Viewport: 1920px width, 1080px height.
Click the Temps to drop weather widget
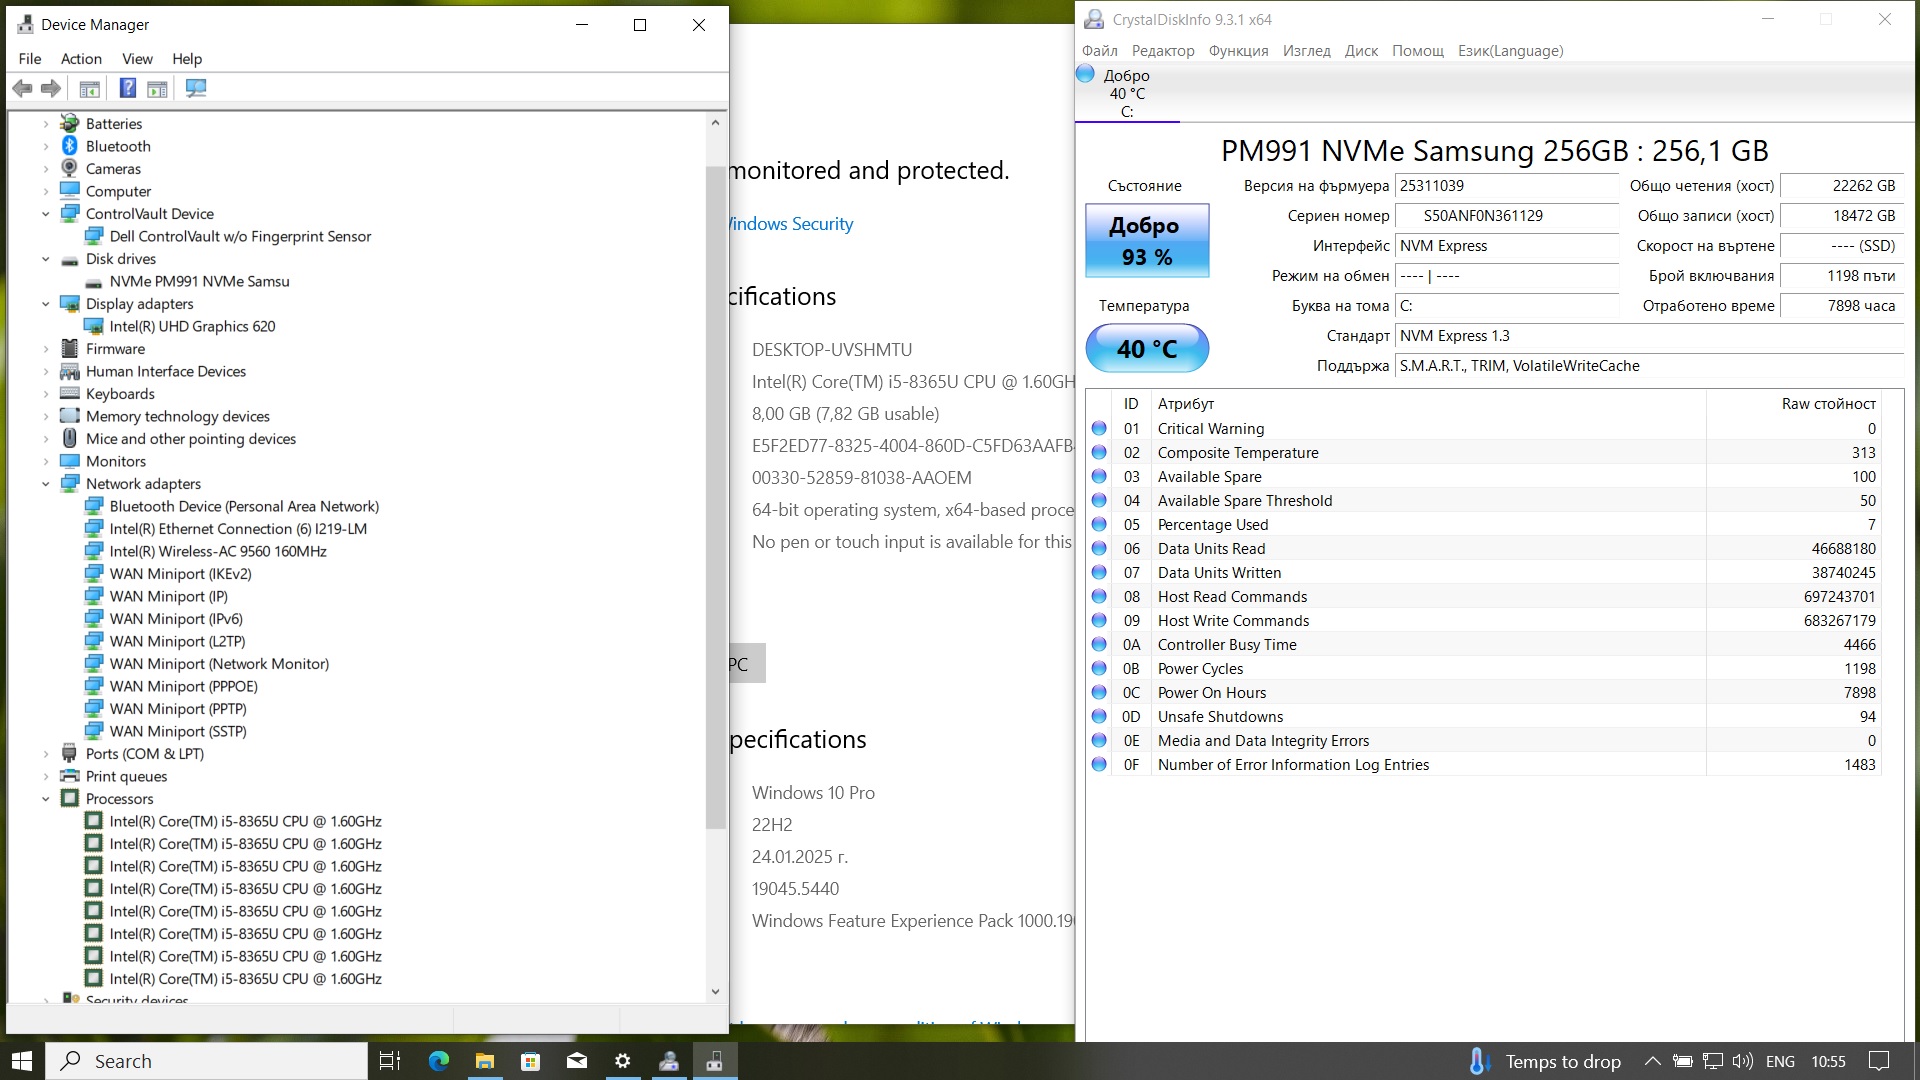tap(1545, 1061)
